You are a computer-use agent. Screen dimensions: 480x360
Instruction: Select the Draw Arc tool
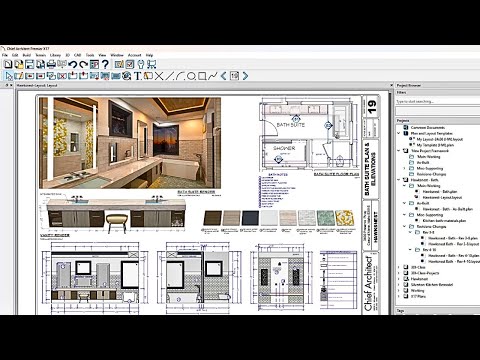180,76
